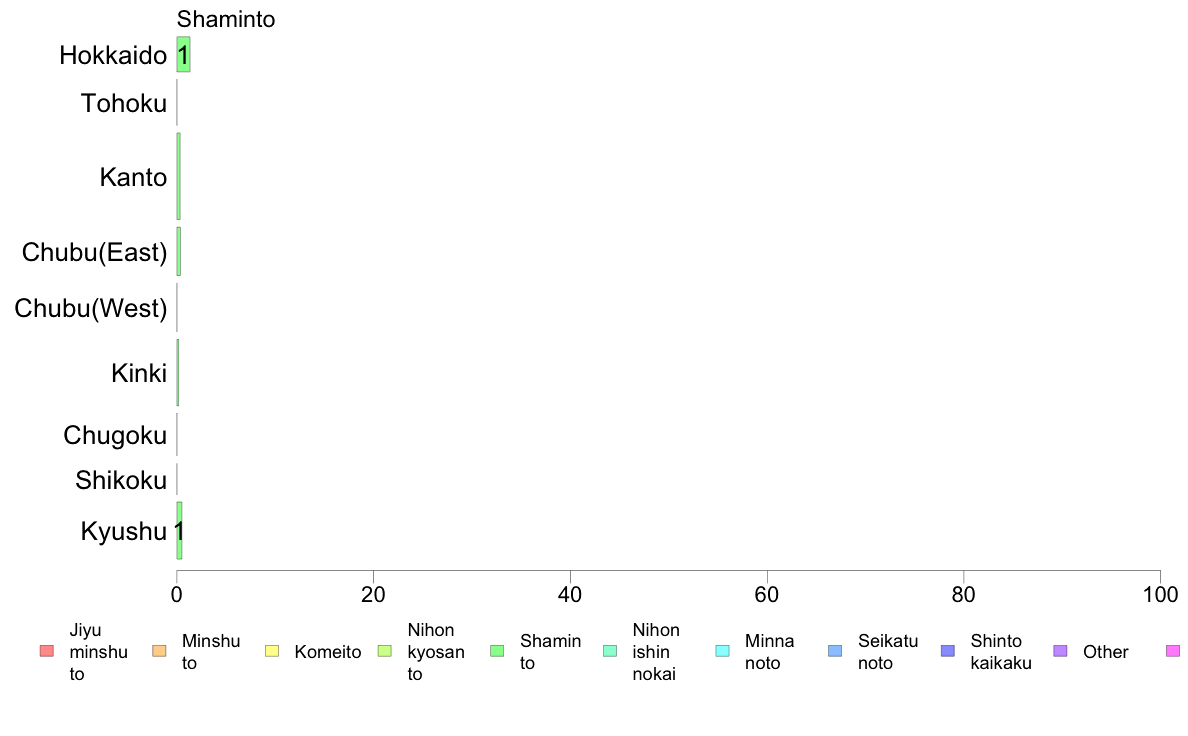Click the Minna noto cyan legend swatch
Screen dimensions: 1188x736
723,651
